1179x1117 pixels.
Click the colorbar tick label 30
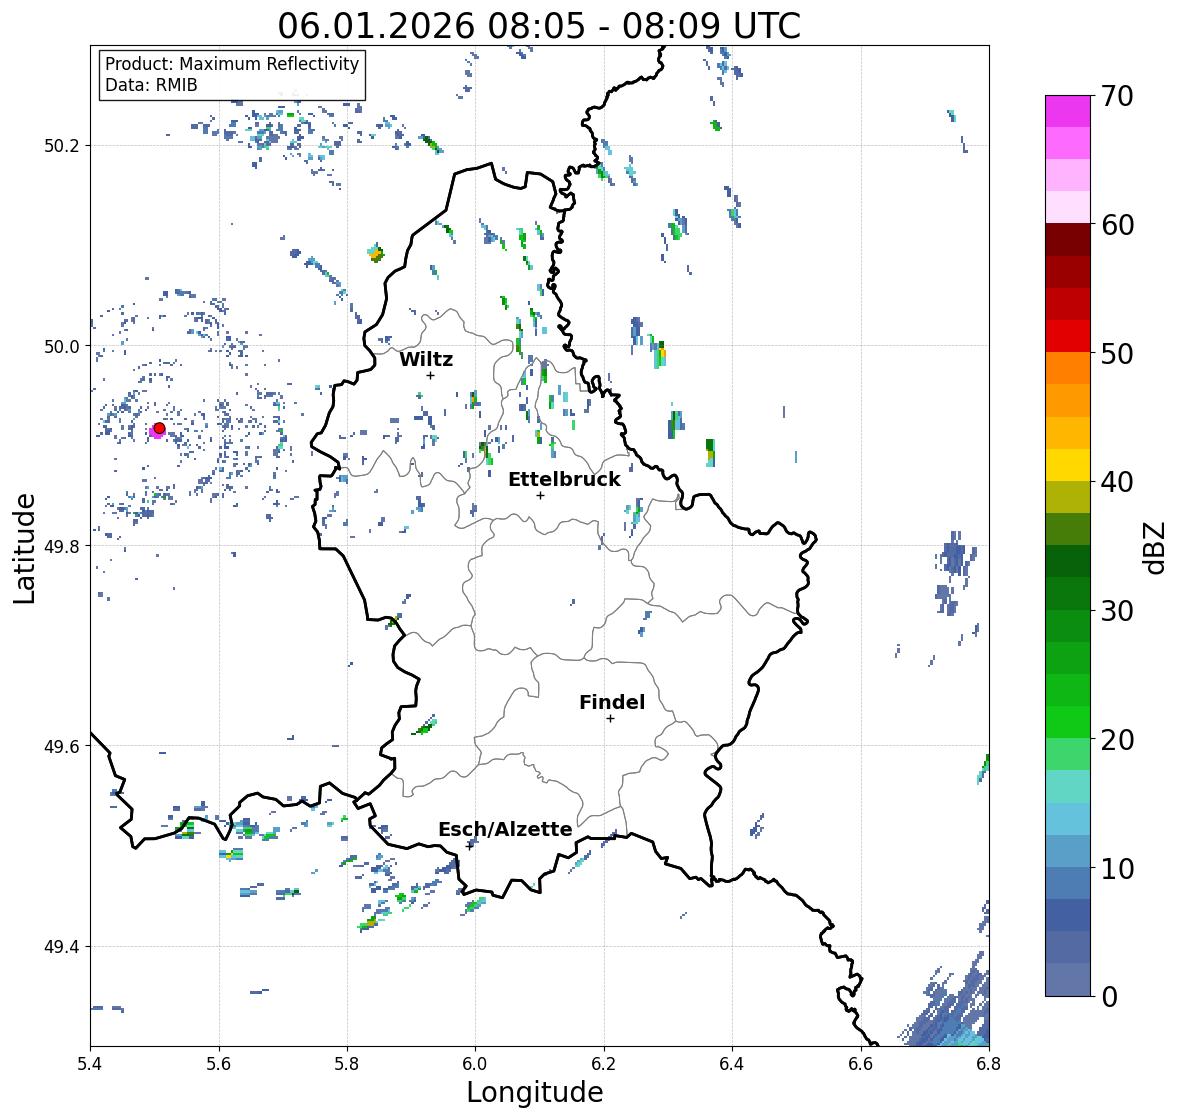click(x=1117, y=611)
